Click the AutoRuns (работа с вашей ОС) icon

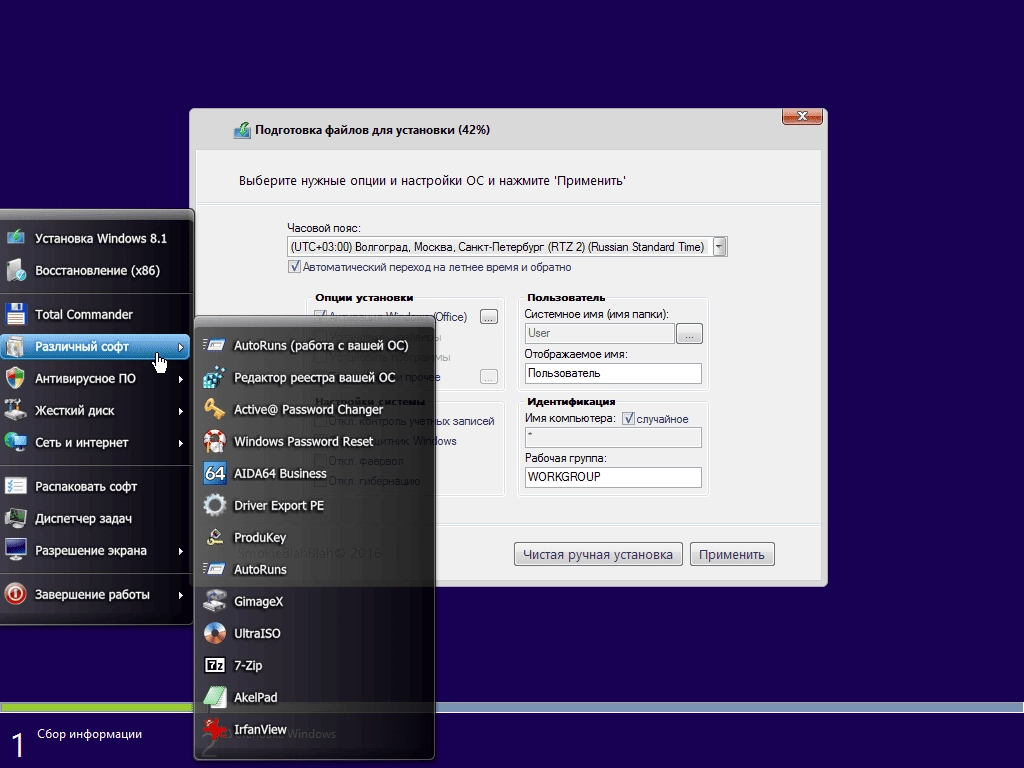pyautogui.click(x=214, y=345)
